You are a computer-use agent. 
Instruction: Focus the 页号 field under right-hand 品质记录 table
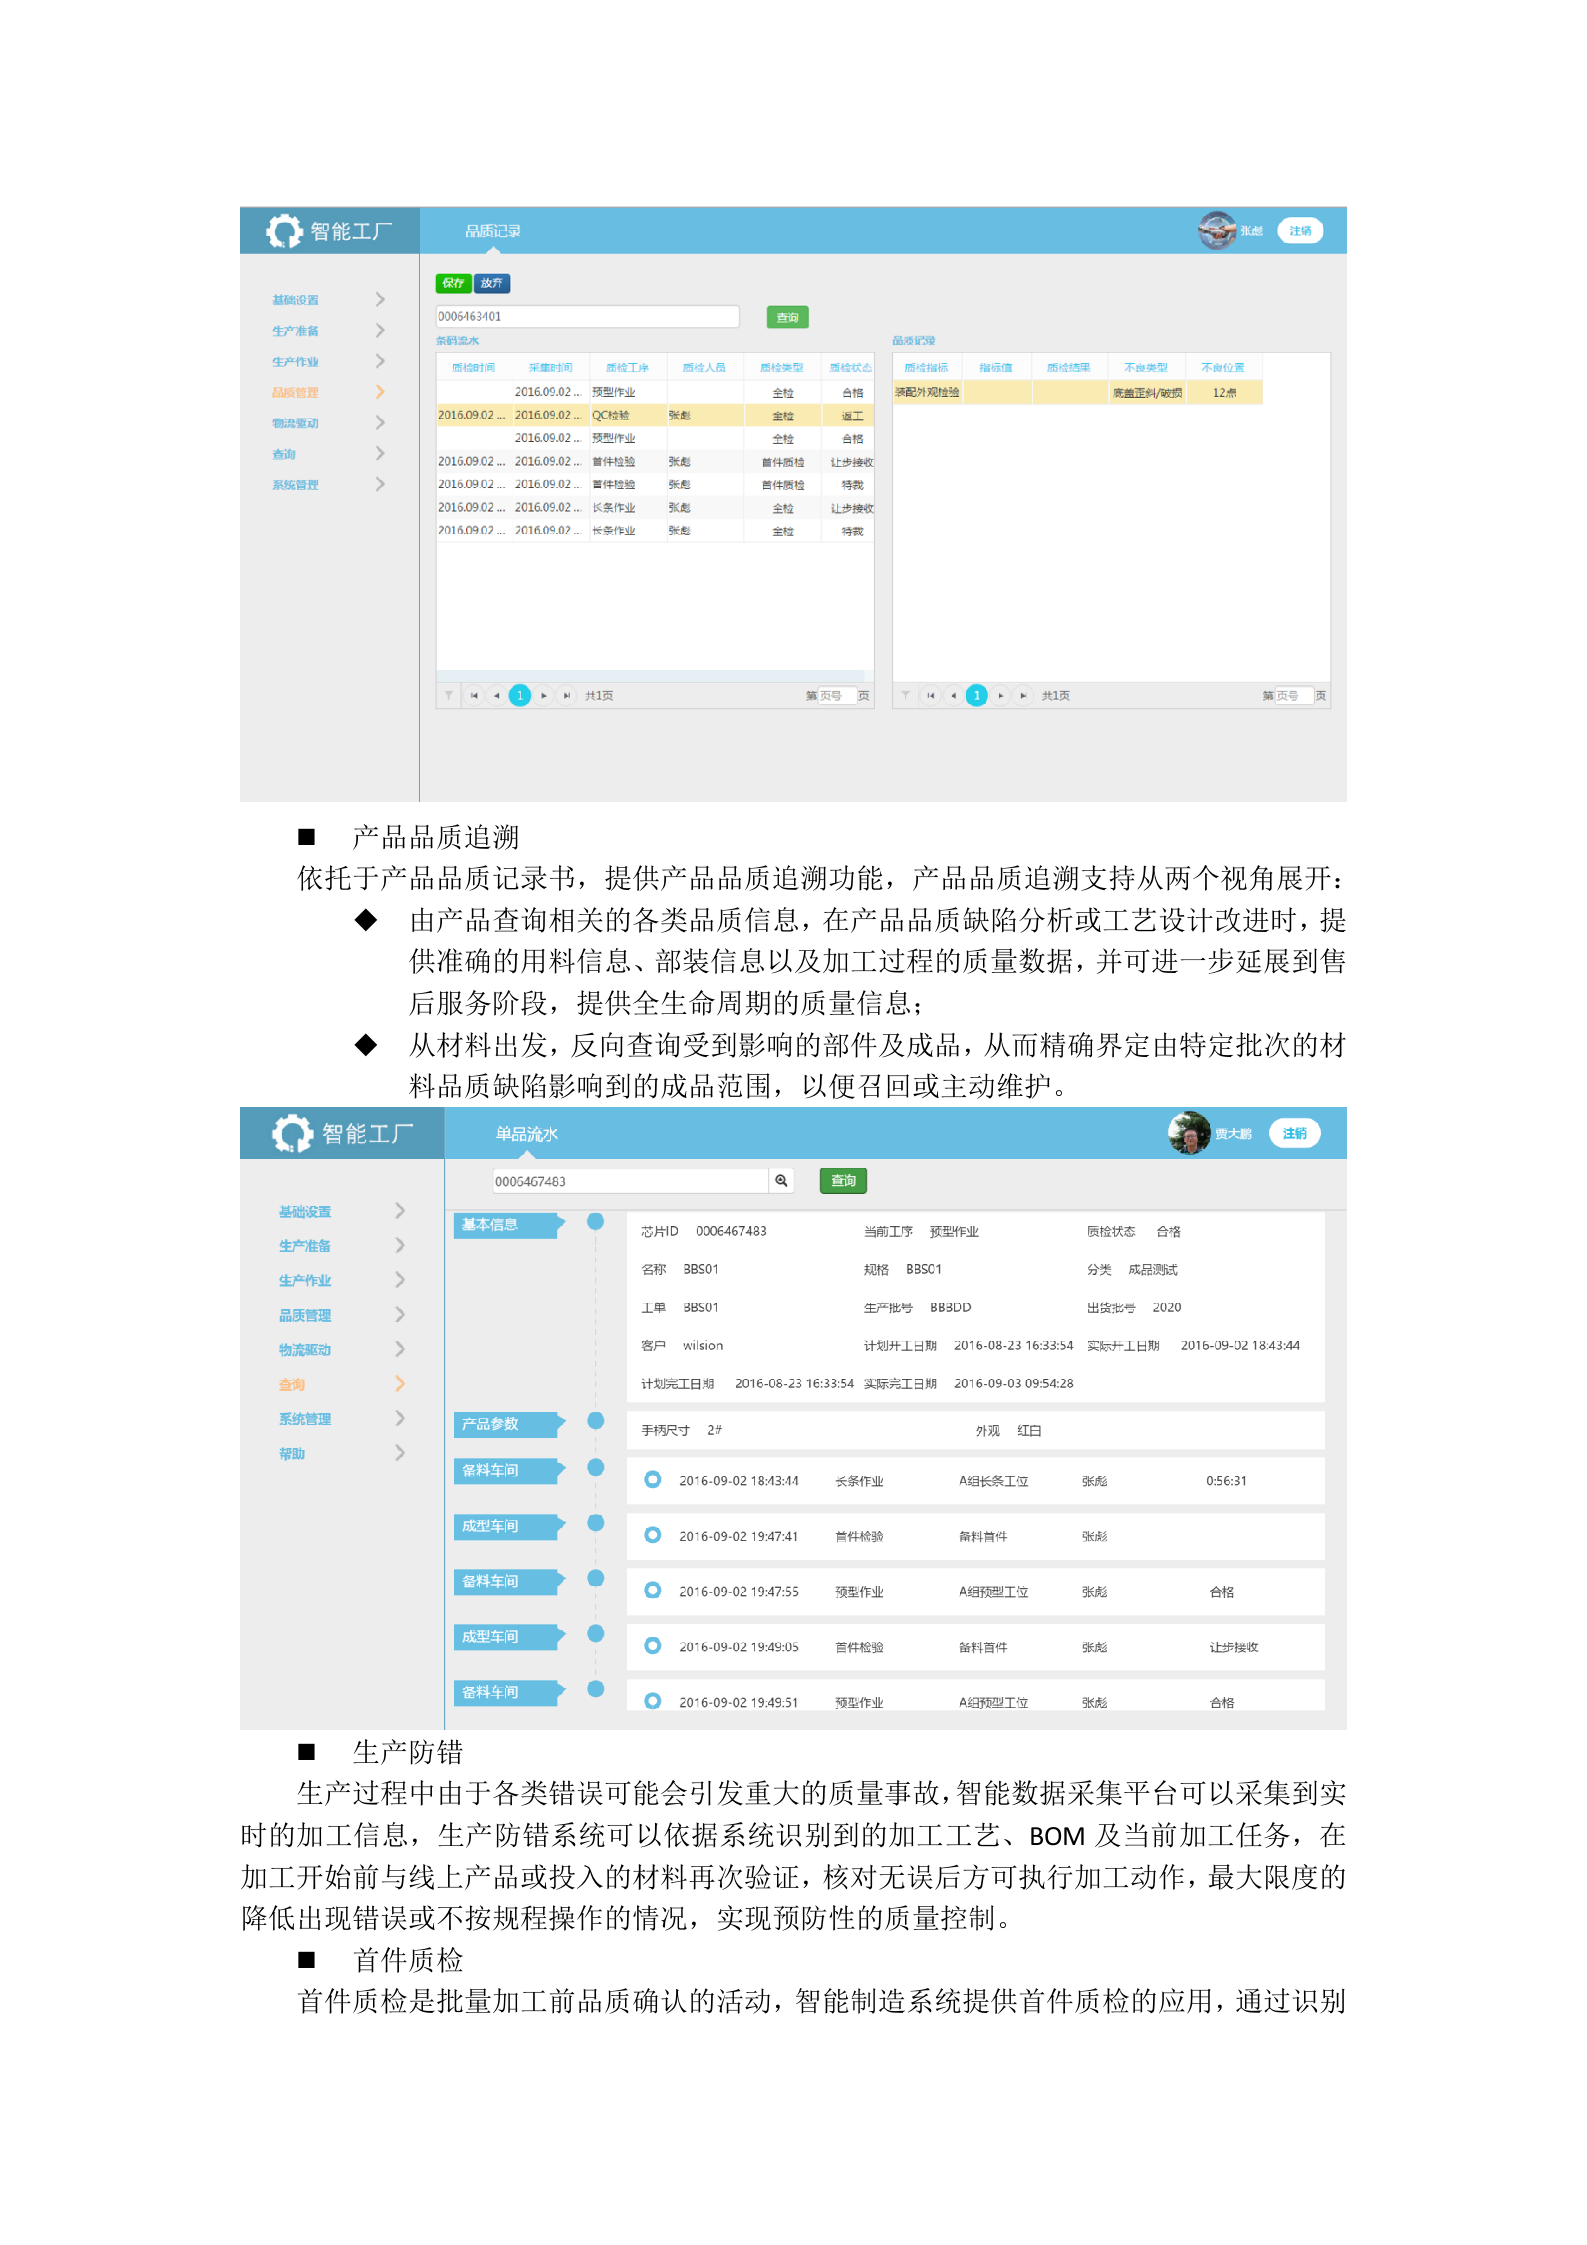pos(1293,695)
